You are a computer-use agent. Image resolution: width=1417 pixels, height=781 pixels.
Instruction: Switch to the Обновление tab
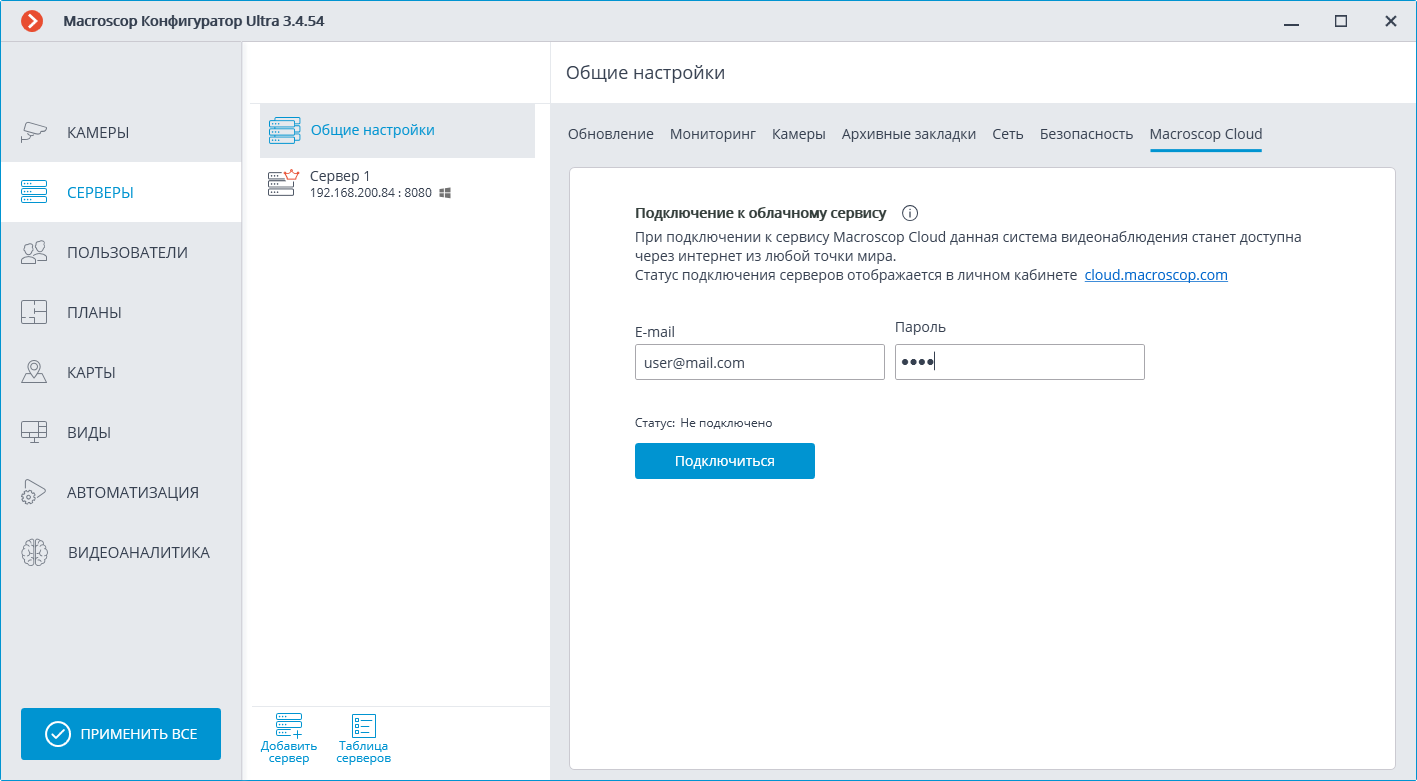point(611,134)
